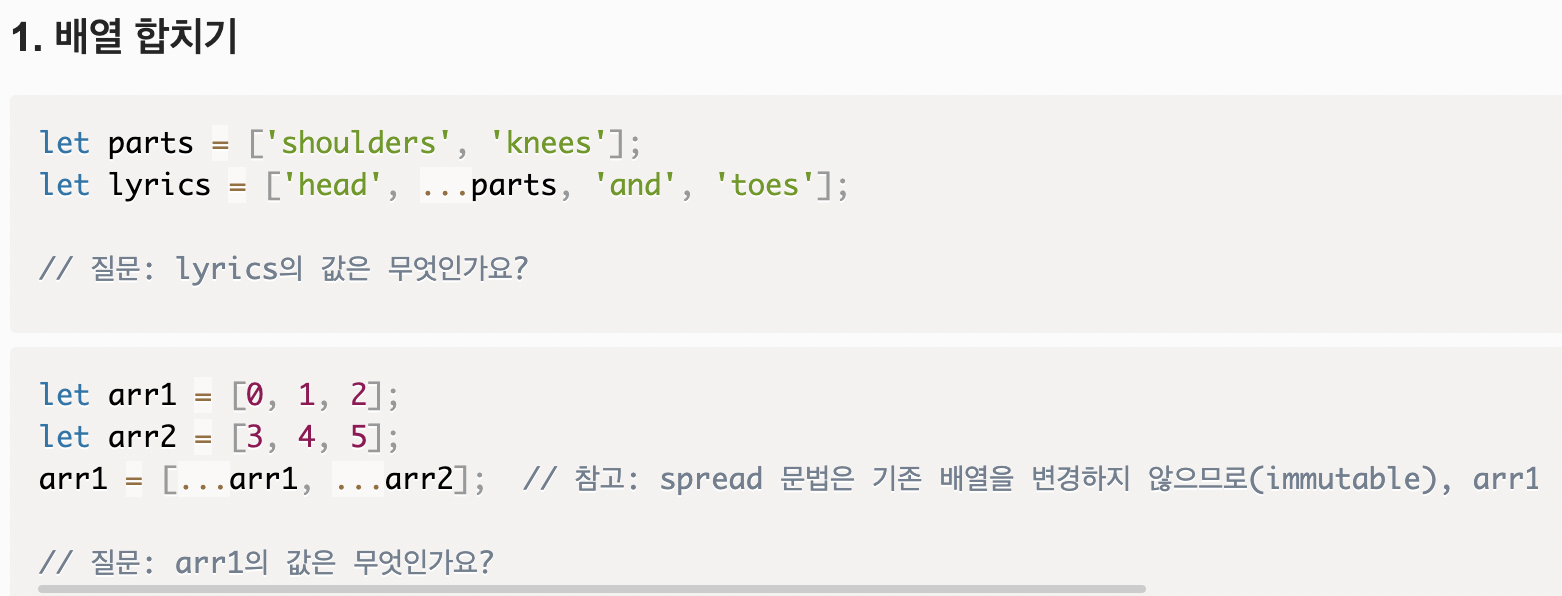Click the ...arr2 spread in merged array

click(x=393, y=480)
